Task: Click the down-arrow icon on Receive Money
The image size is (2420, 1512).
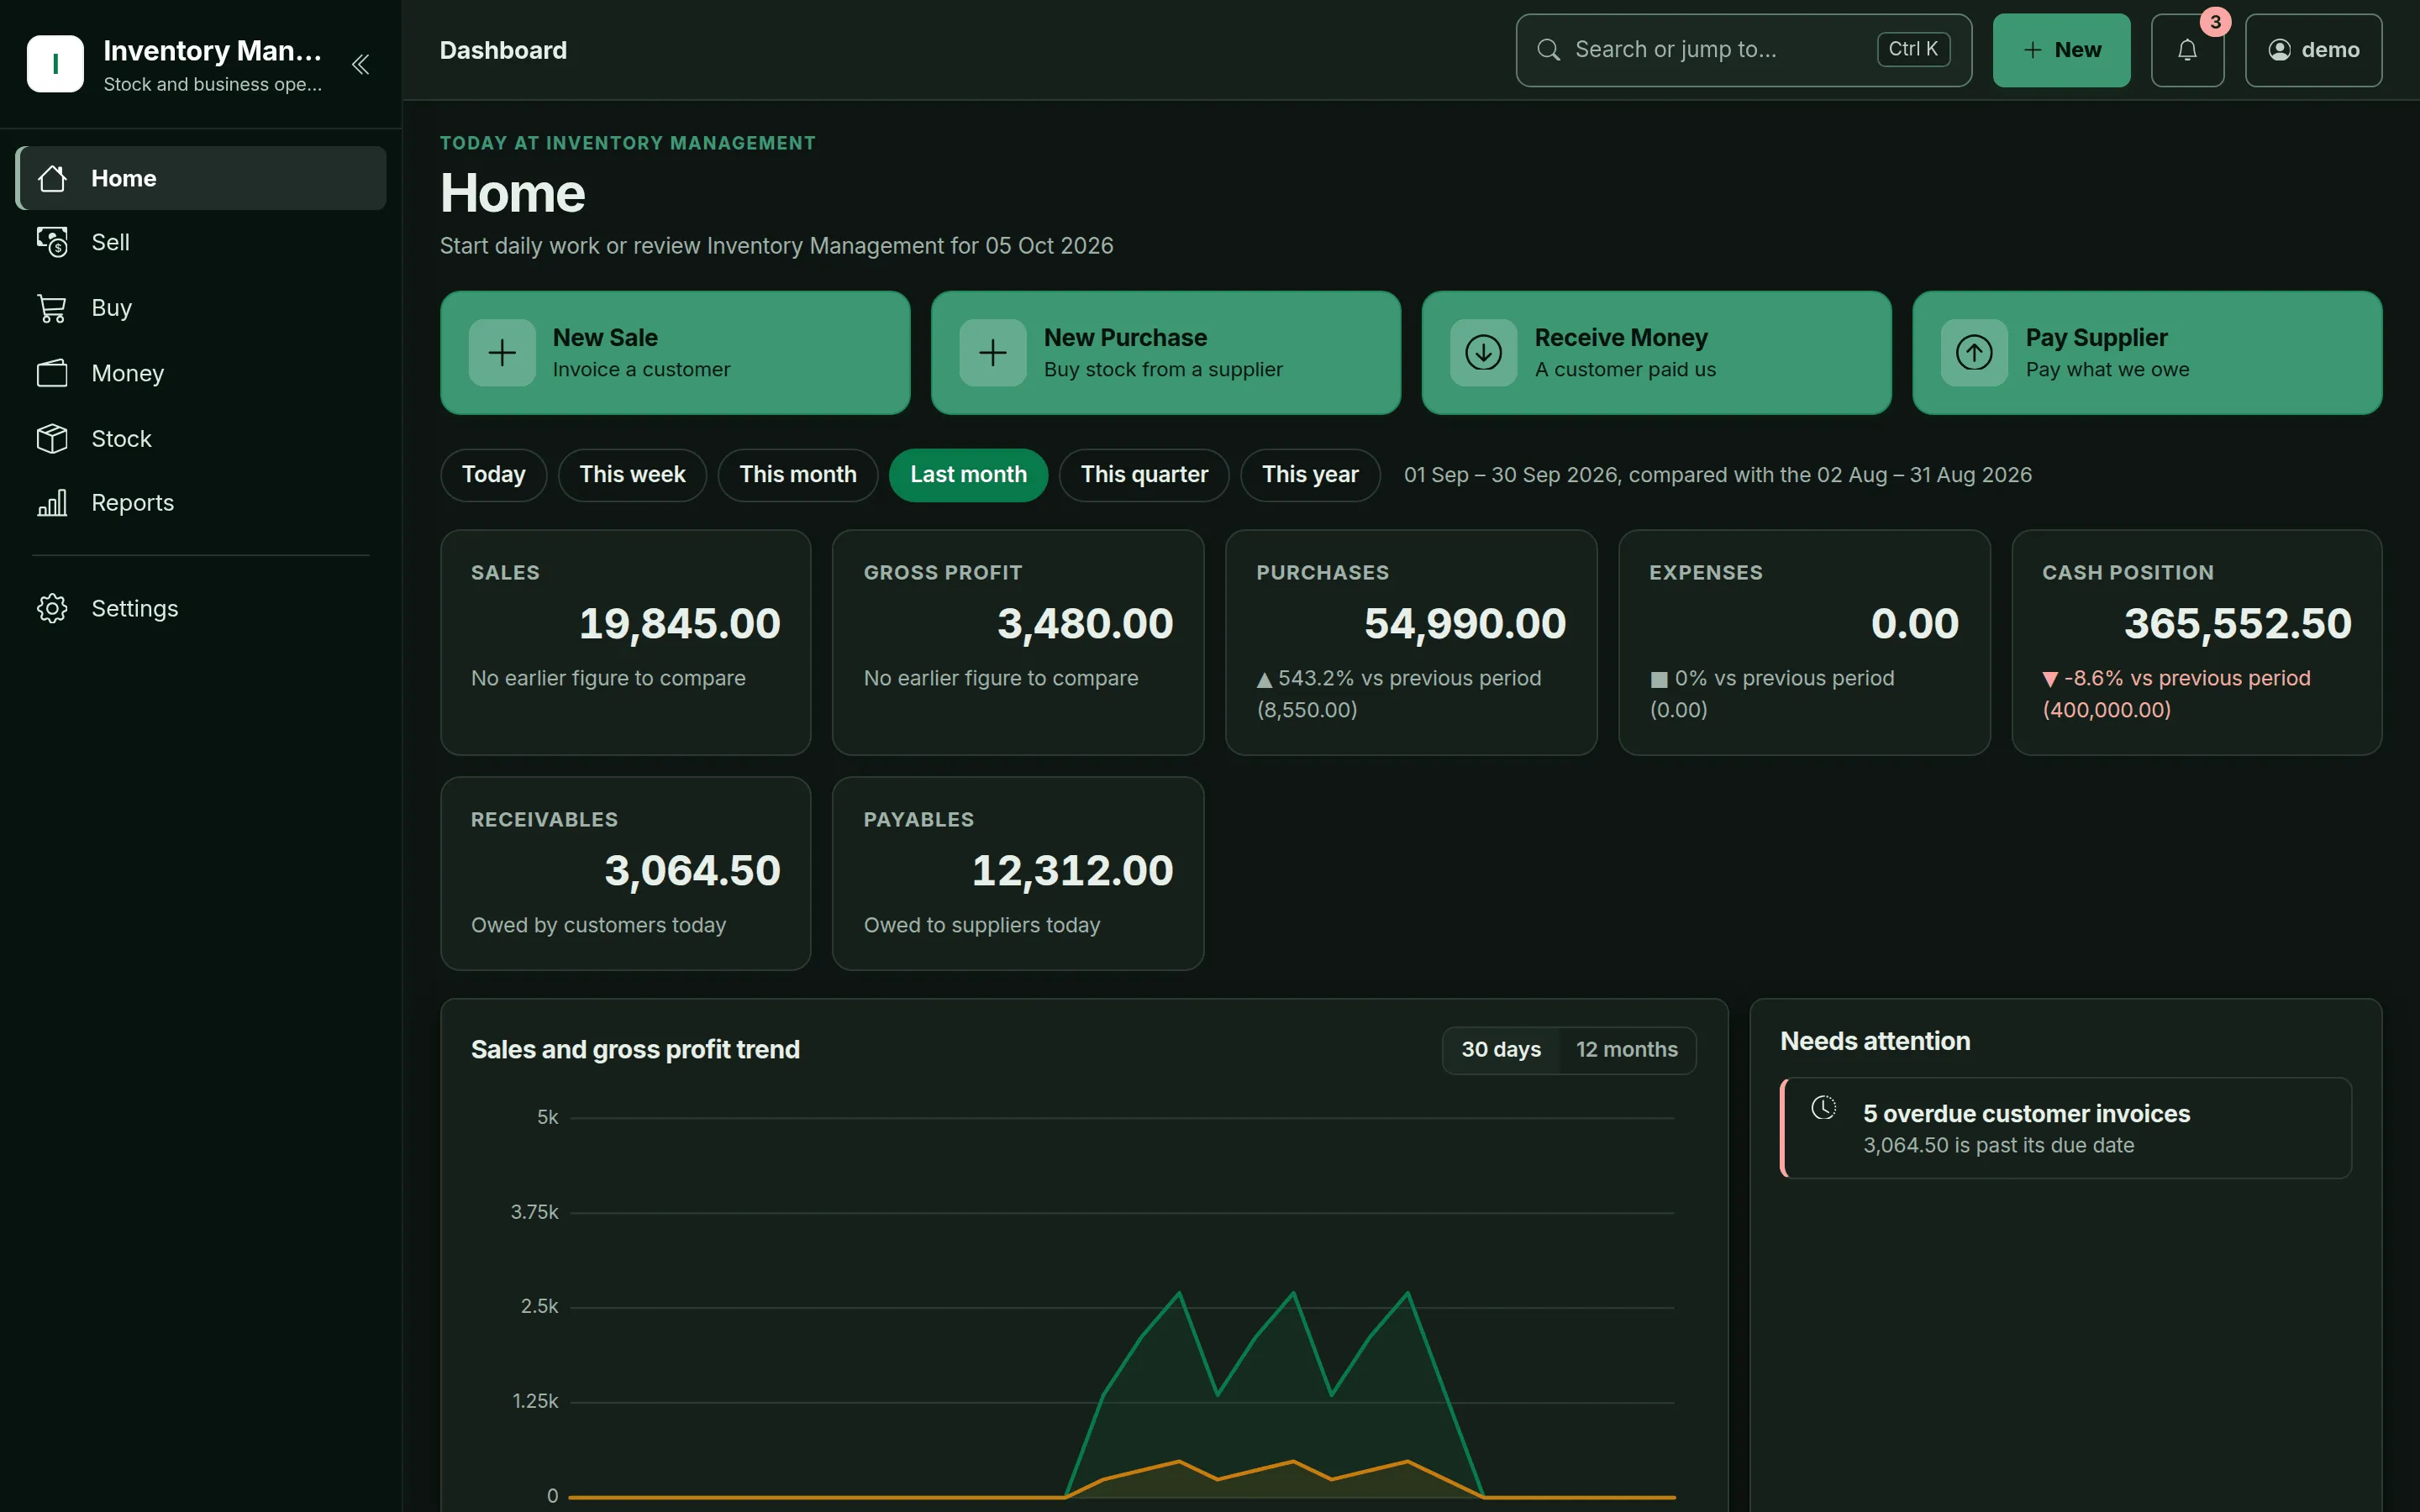Action: click(x=1484, y=352)
